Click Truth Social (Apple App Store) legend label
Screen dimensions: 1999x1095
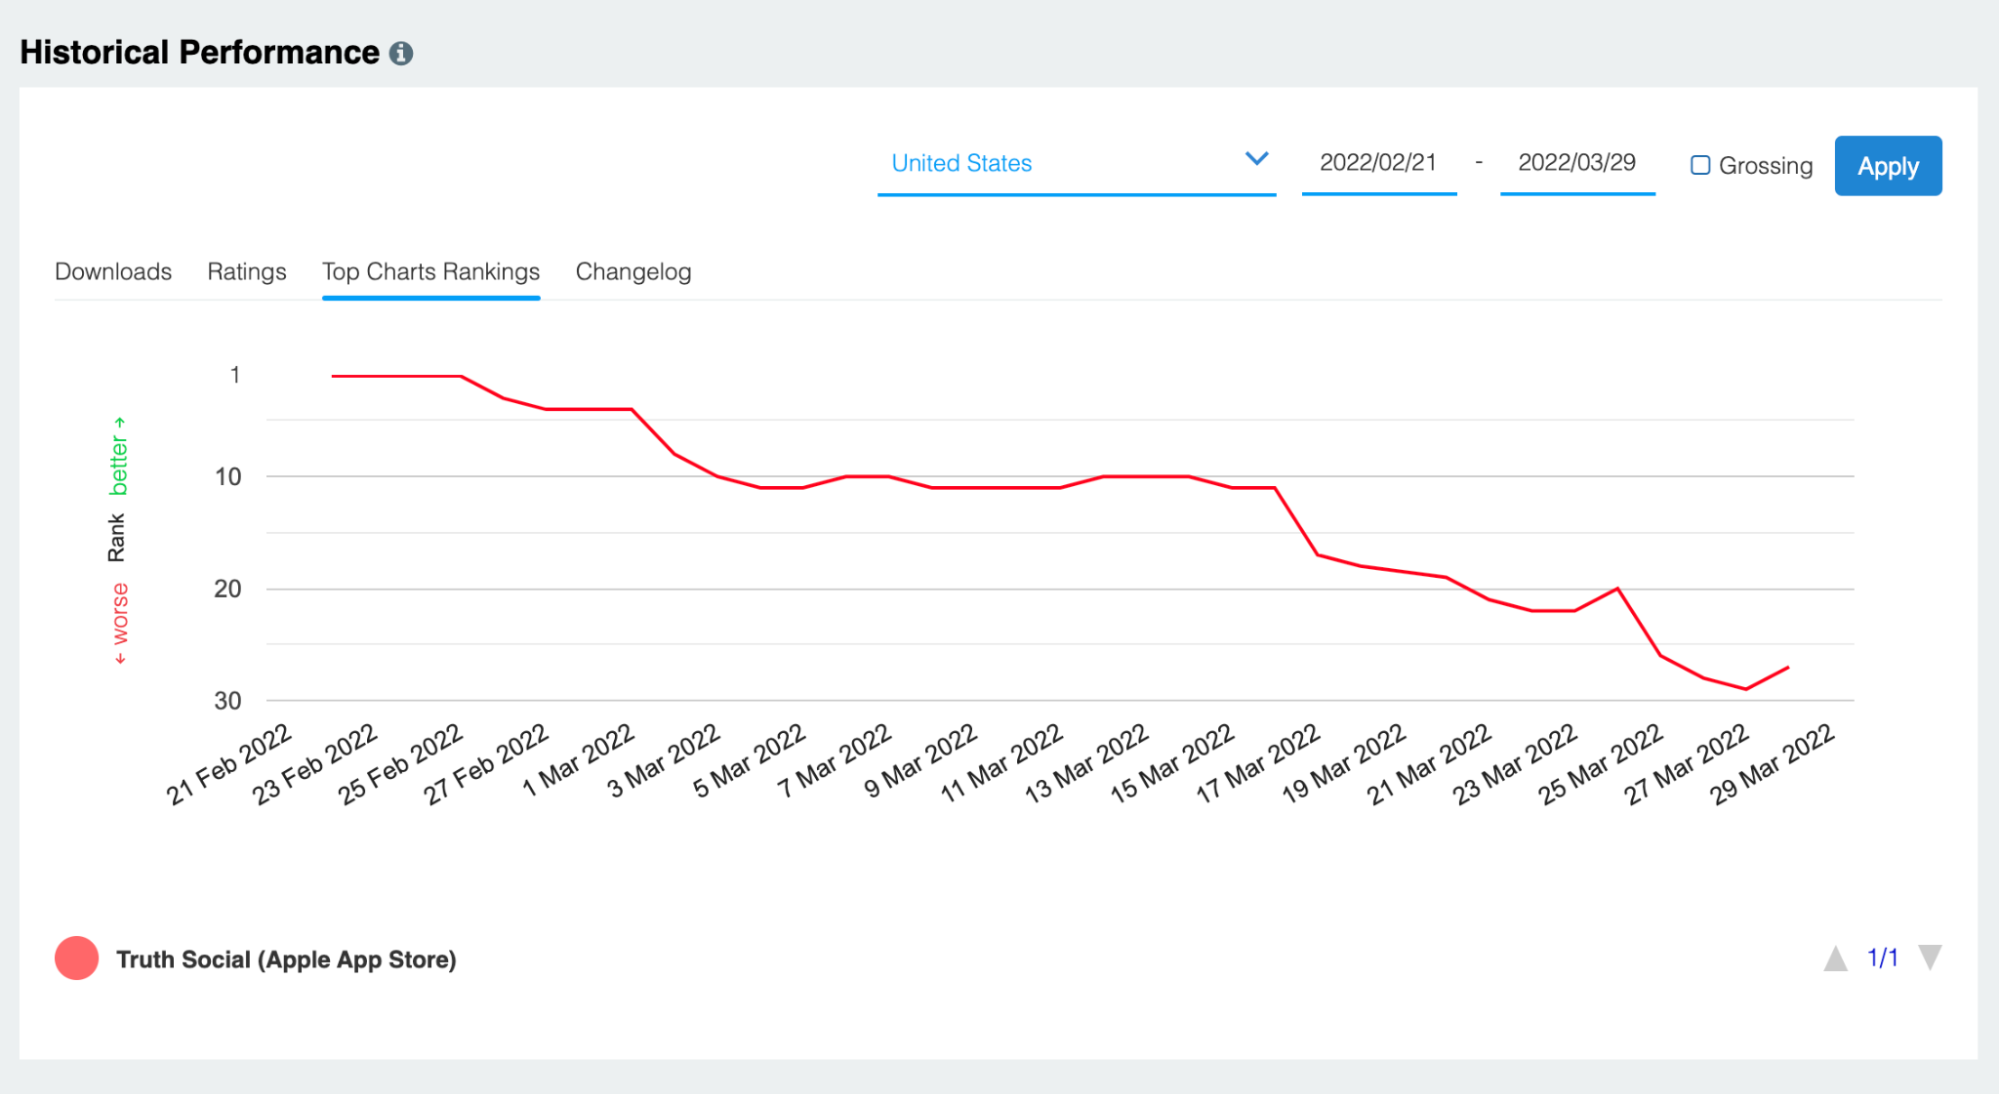click(x=286, y=960)
